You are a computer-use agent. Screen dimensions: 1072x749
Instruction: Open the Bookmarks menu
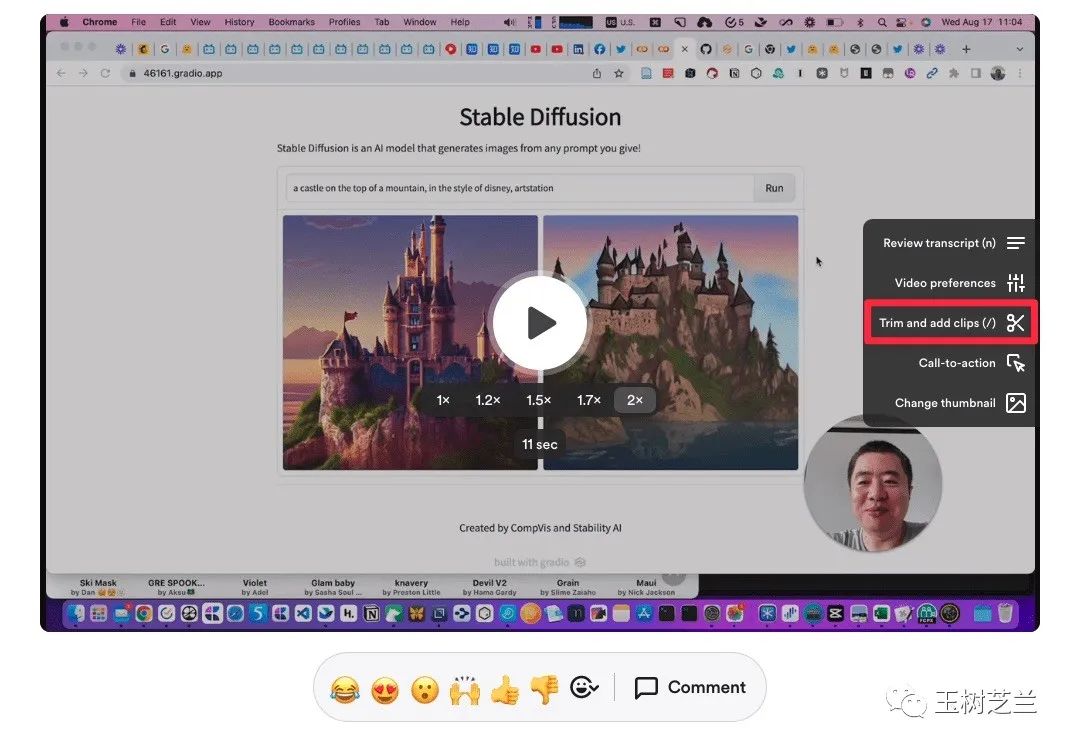292,22
